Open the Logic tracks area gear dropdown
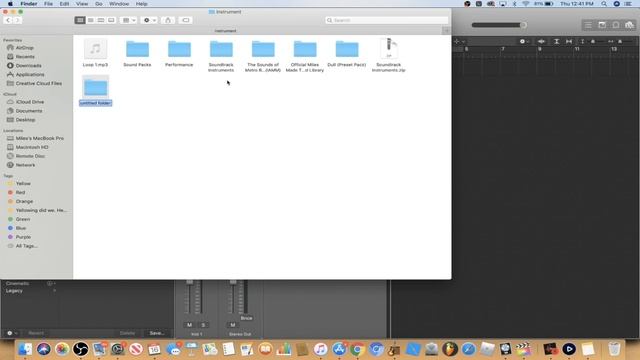Image resolution: width=640 pixels, height=360 pixels. (524, 41)
